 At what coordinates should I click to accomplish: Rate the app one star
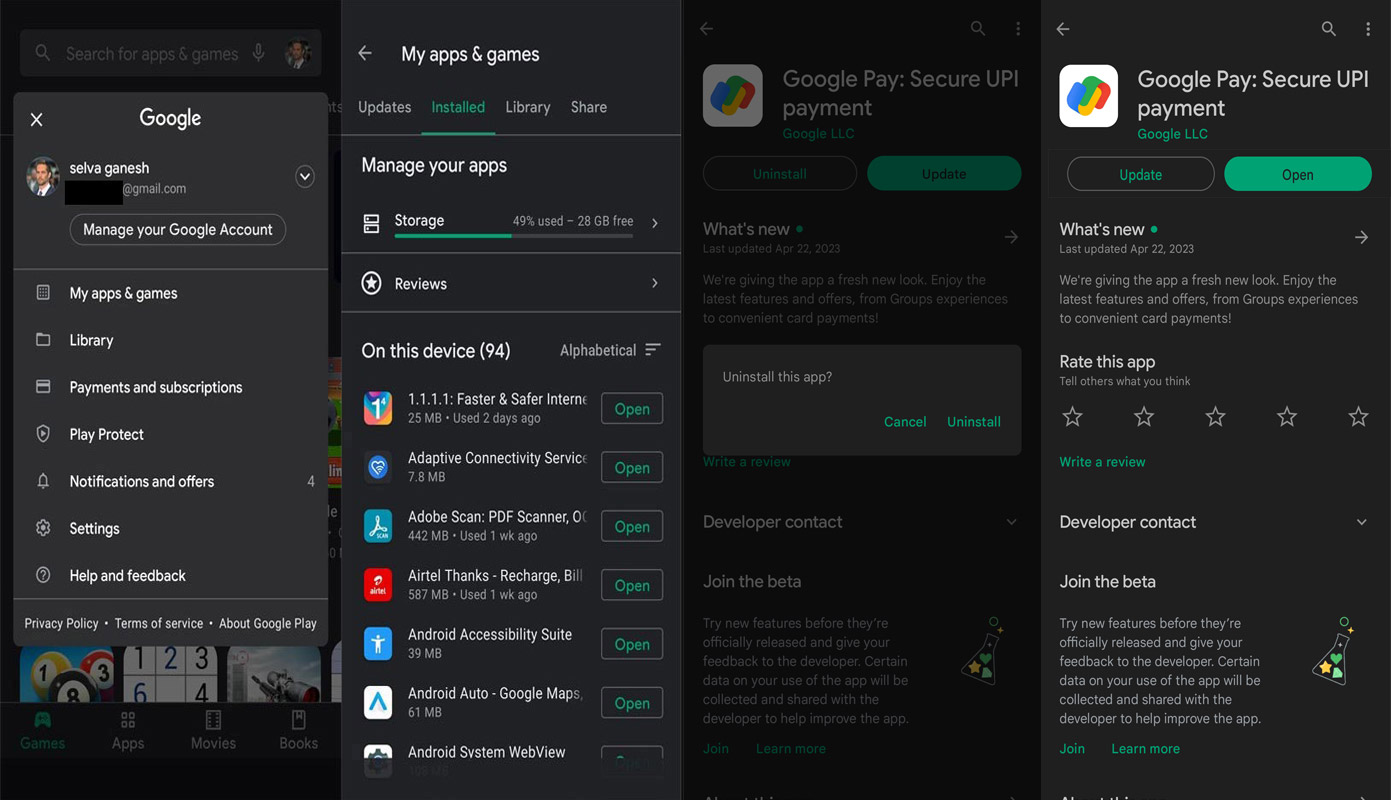[1072, 416]
